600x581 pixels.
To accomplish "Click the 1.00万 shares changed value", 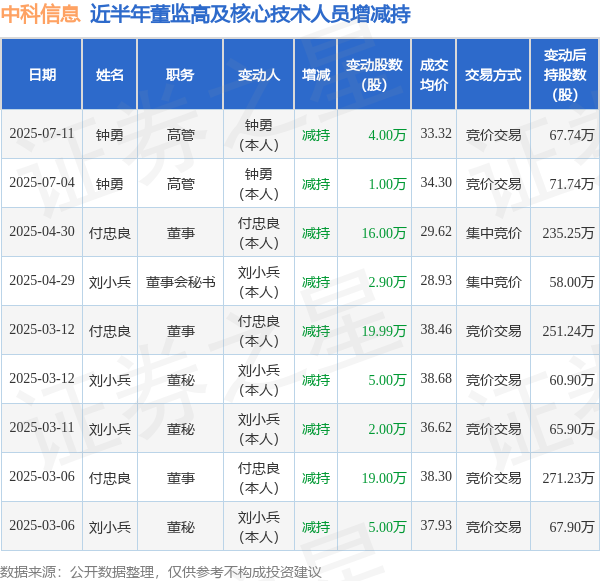I will click(x=387, y=184).
